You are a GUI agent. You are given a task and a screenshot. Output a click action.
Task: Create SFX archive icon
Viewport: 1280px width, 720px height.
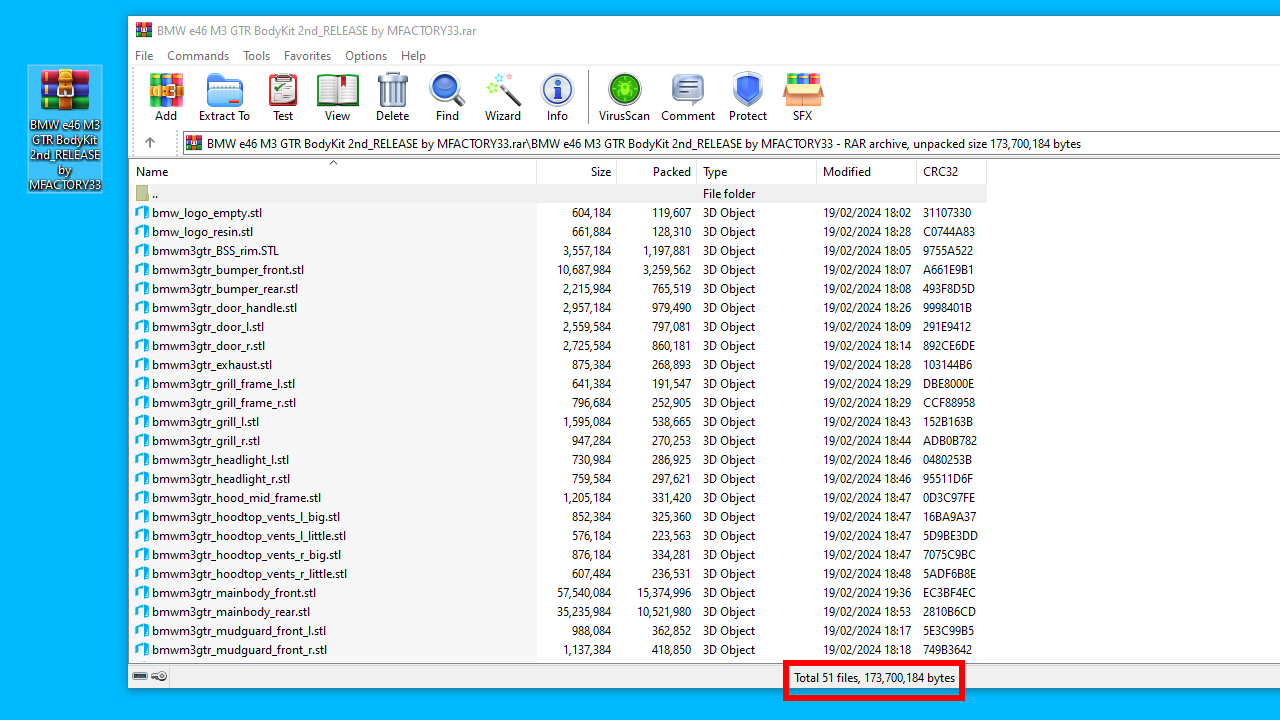[803, 97]
